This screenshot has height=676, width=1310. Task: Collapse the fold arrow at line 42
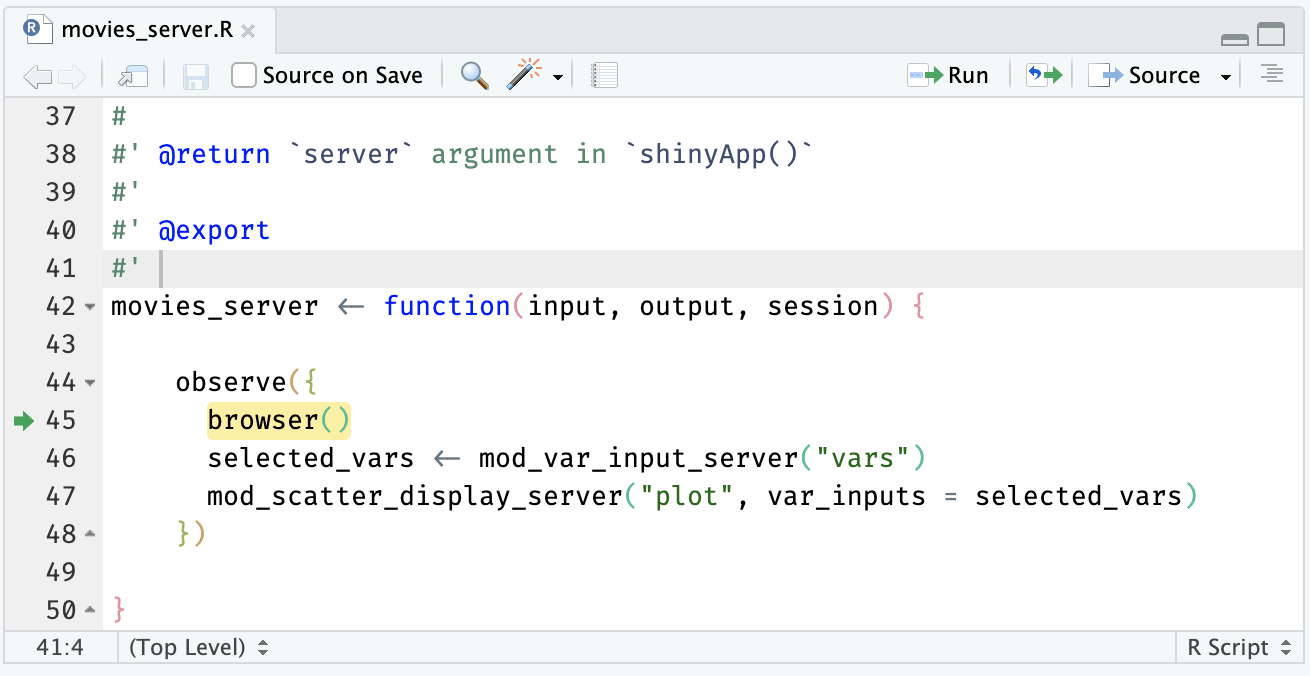point(91,307)
